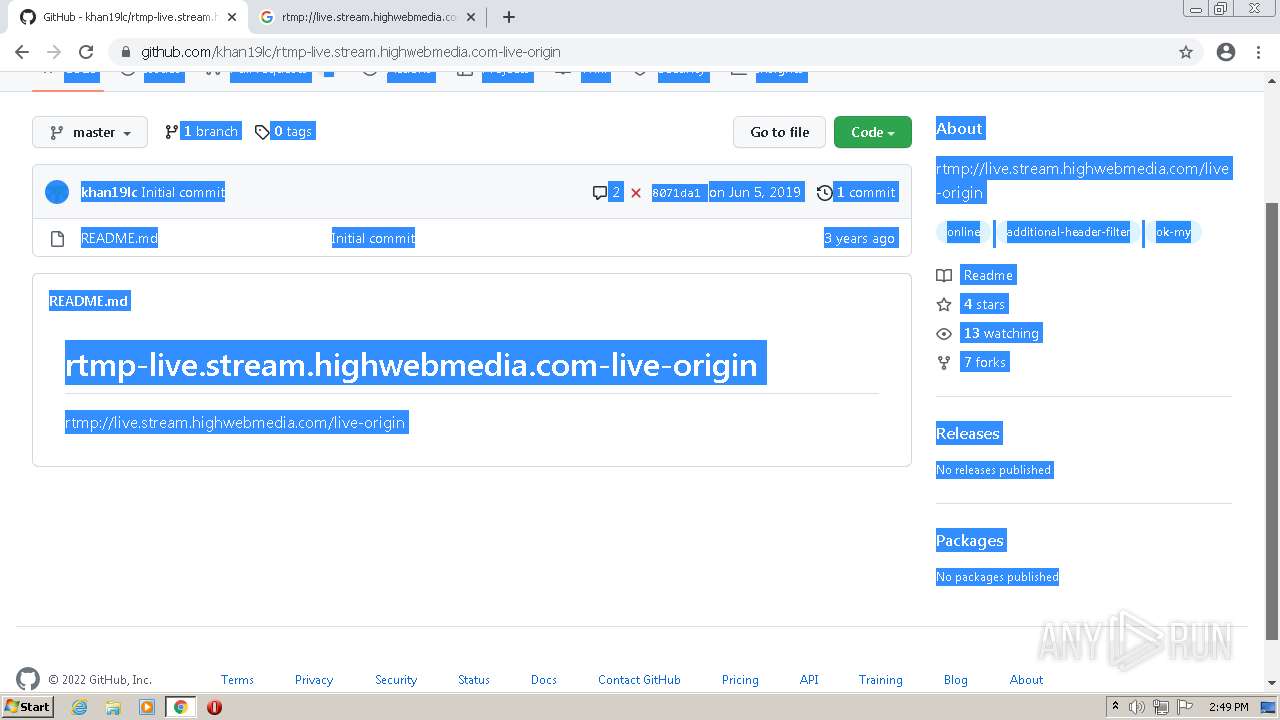Open the master branch dropdown
This screenshot has width=1280, height=720.
(x=90, y=132)
